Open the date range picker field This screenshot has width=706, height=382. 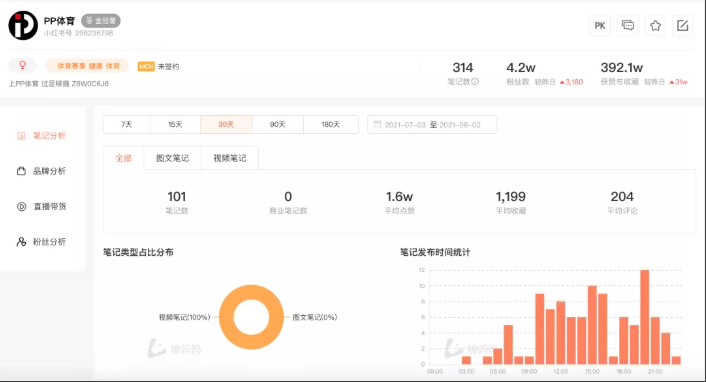432,124
